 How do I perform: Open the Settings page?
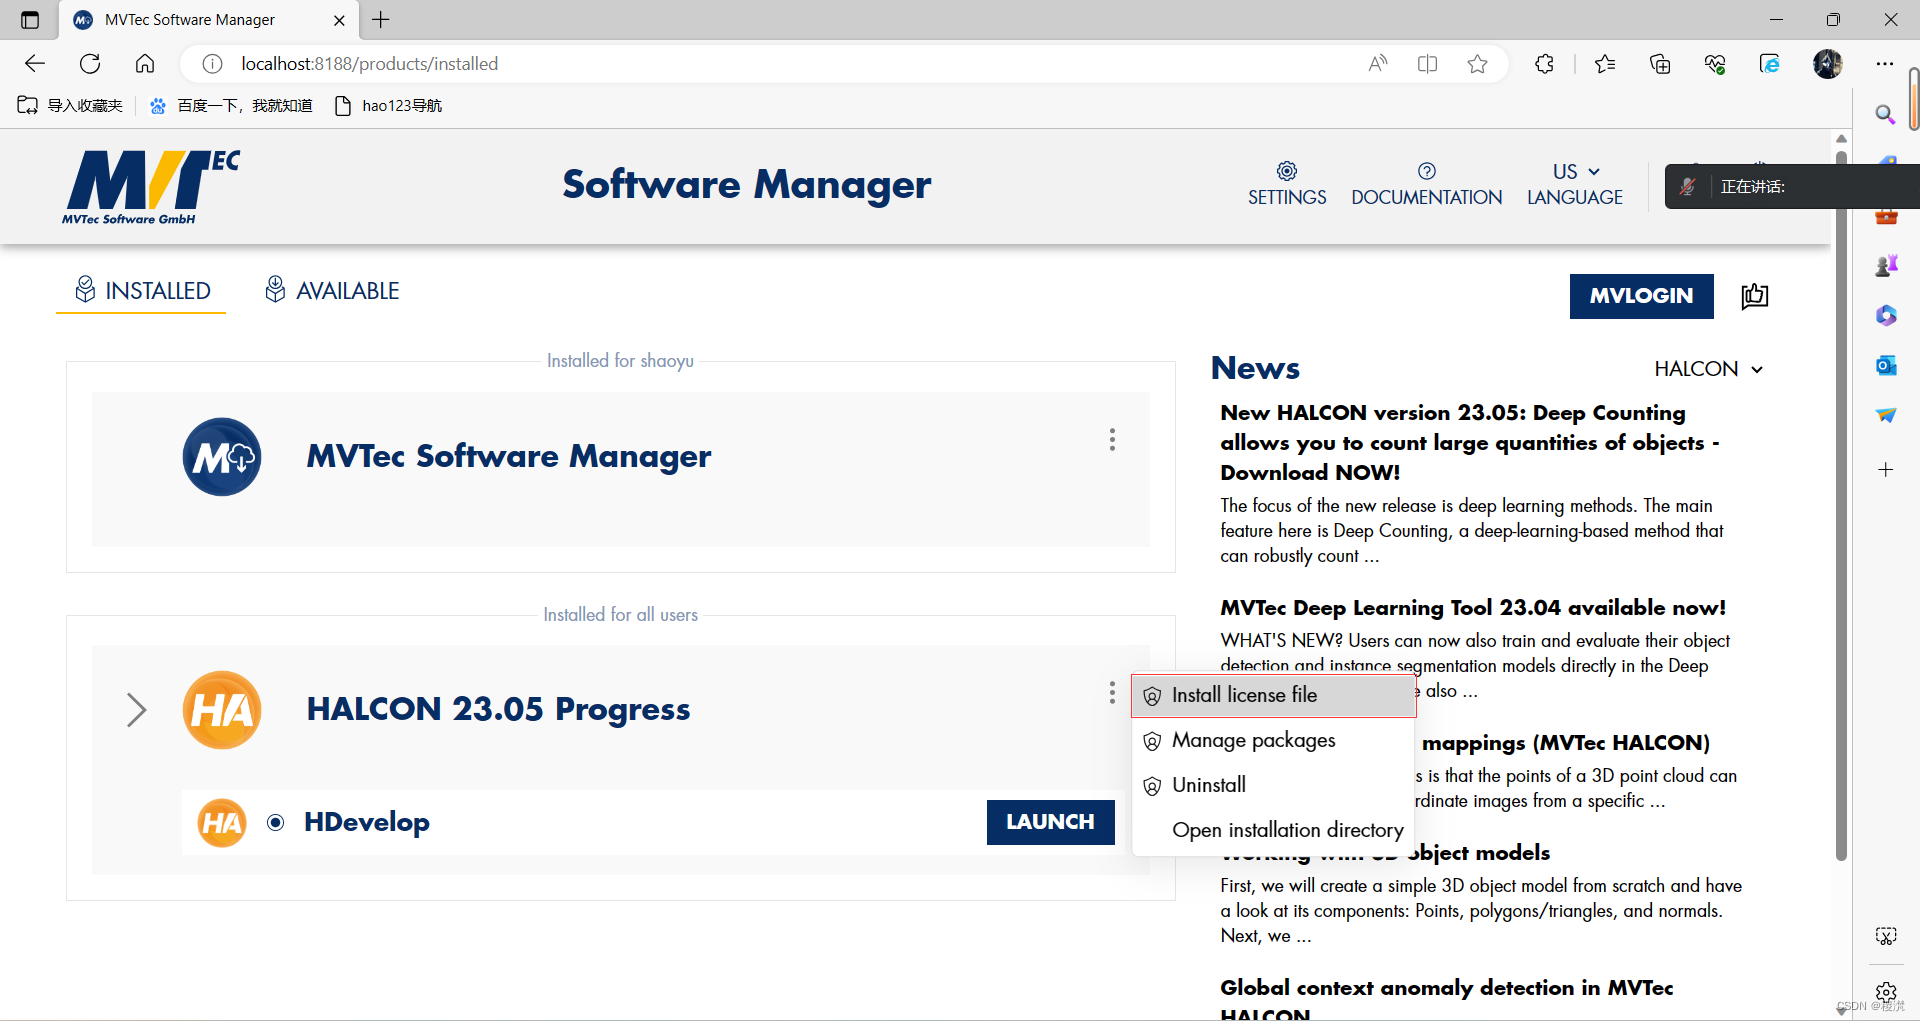click(1286, 184)
